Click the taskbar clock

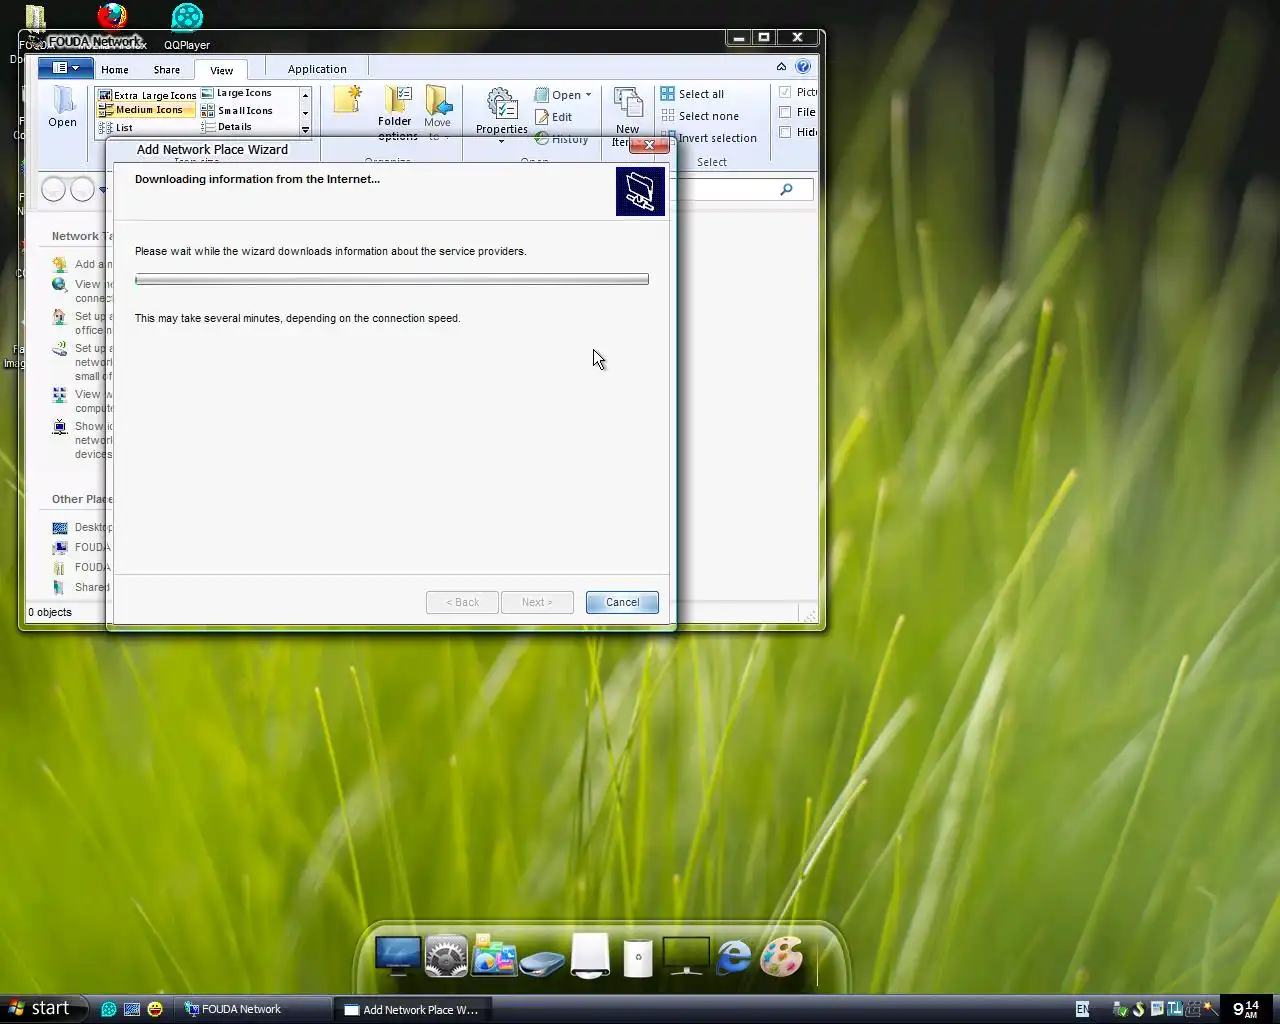[x=1246, y=1009]
